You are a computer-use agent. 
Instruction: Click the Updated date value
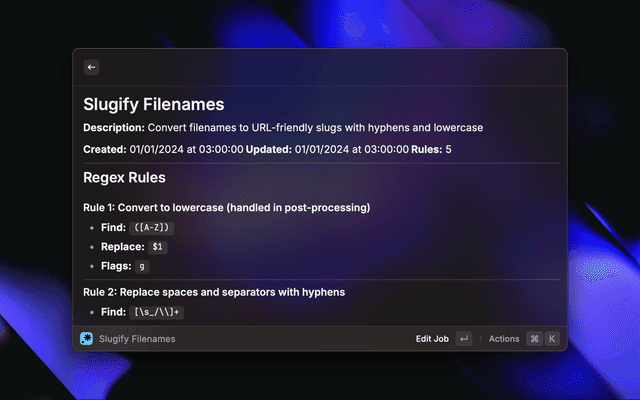pos(351,149)
